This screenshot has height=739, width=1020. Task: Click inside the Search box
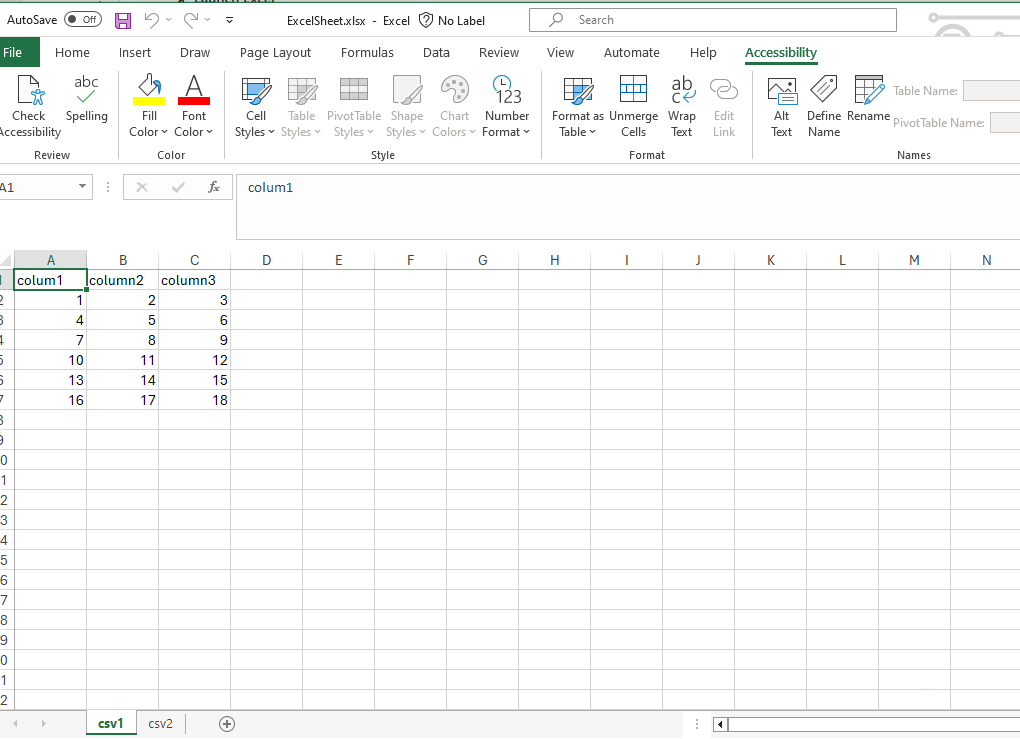point(712,19)
